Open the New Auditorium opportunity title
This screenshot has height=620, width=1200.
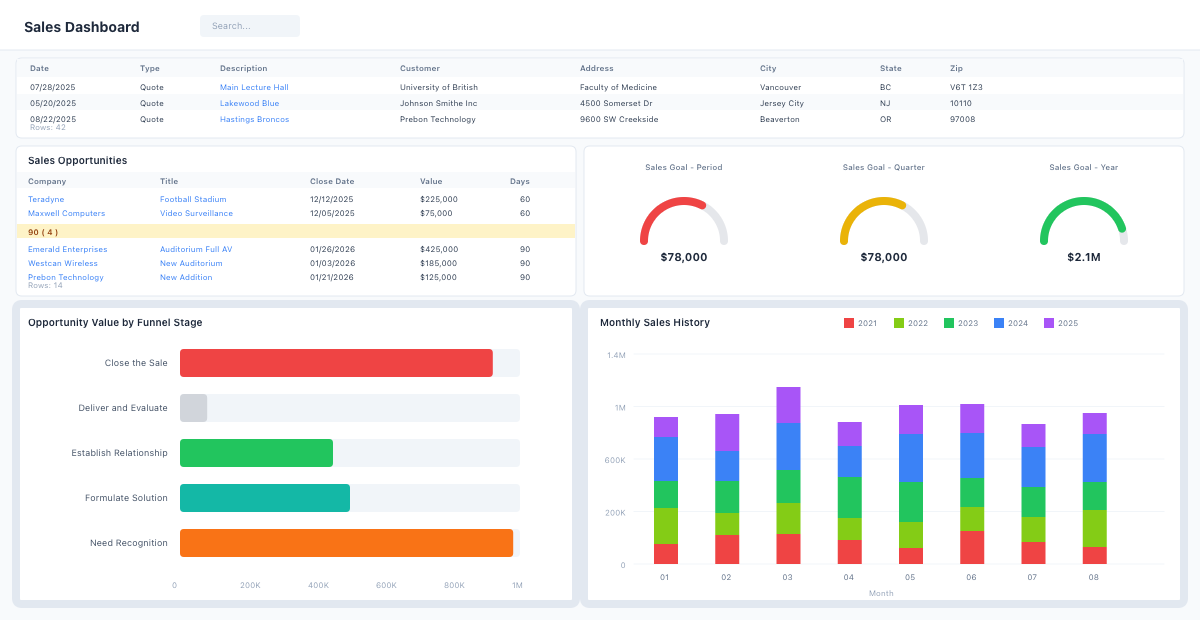191,263
